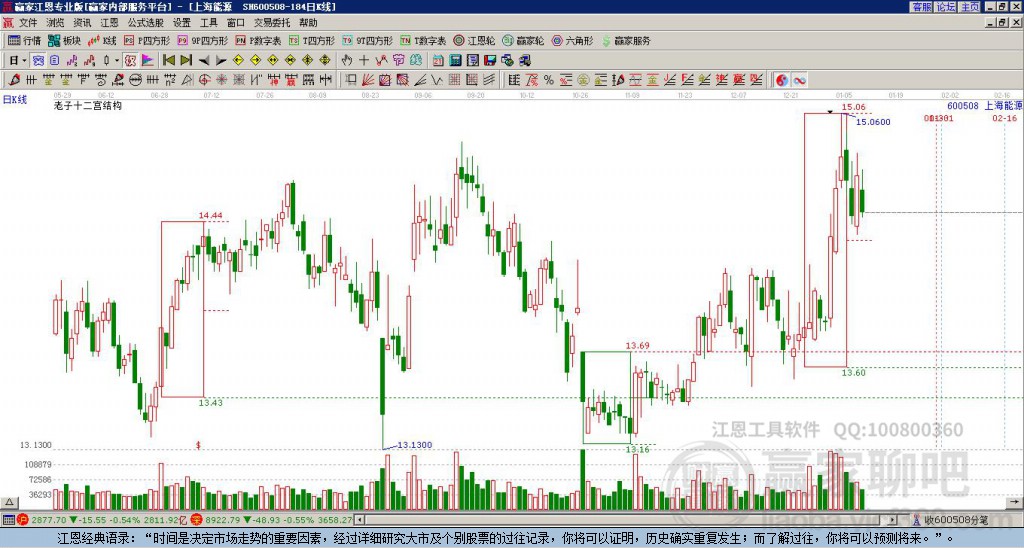This screenshot has width=1024, height=548.
Task: Click the circled crosshair target tool
Action: click(x=204, y=80)
